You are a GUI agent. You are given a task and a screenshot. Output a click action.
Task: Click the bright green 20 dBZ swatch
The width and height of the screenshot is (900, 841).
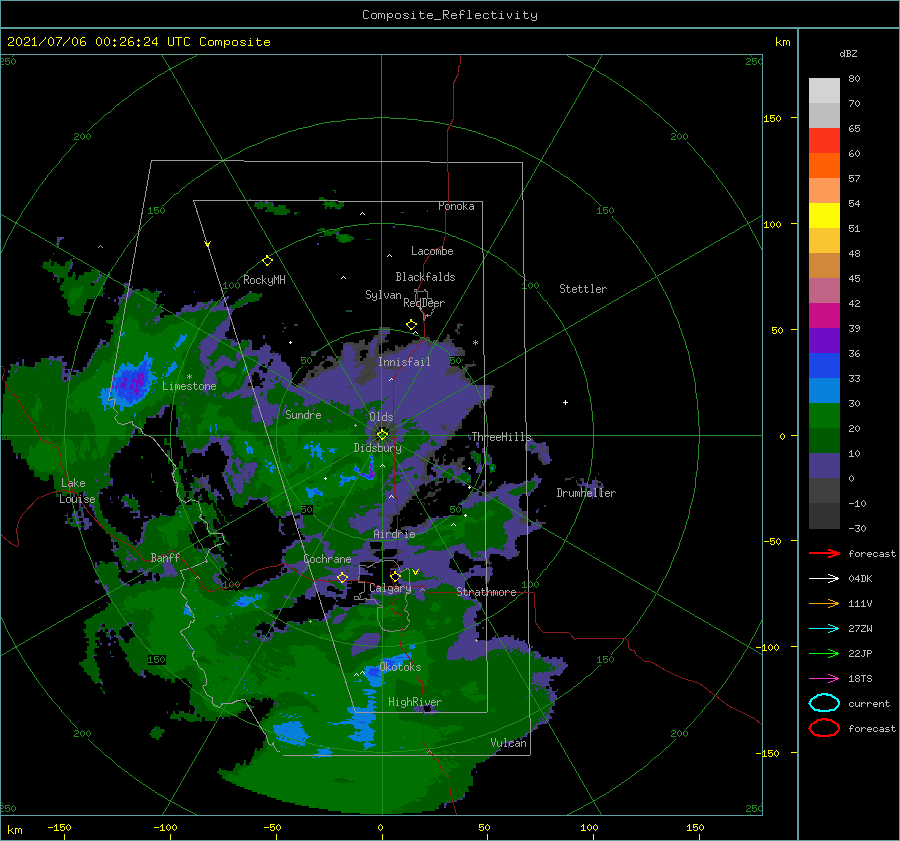pos(824,416)
